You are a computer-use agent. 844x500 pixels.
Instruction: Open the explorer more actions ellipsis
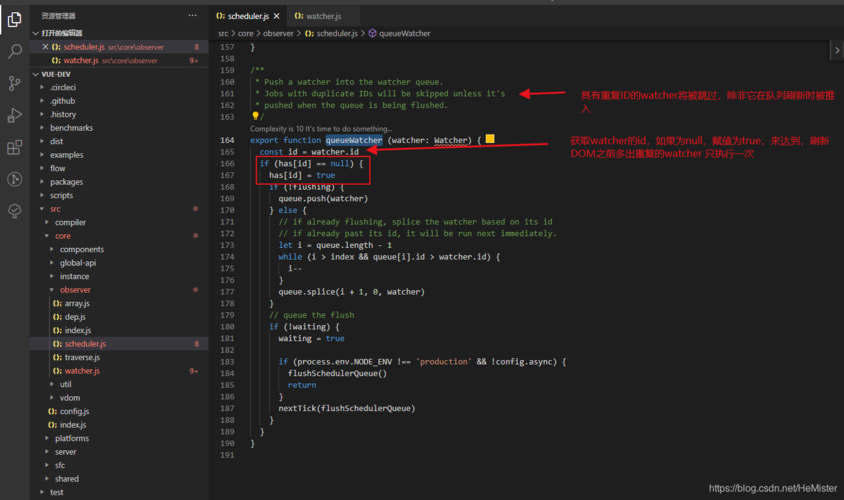coord(192,16)
